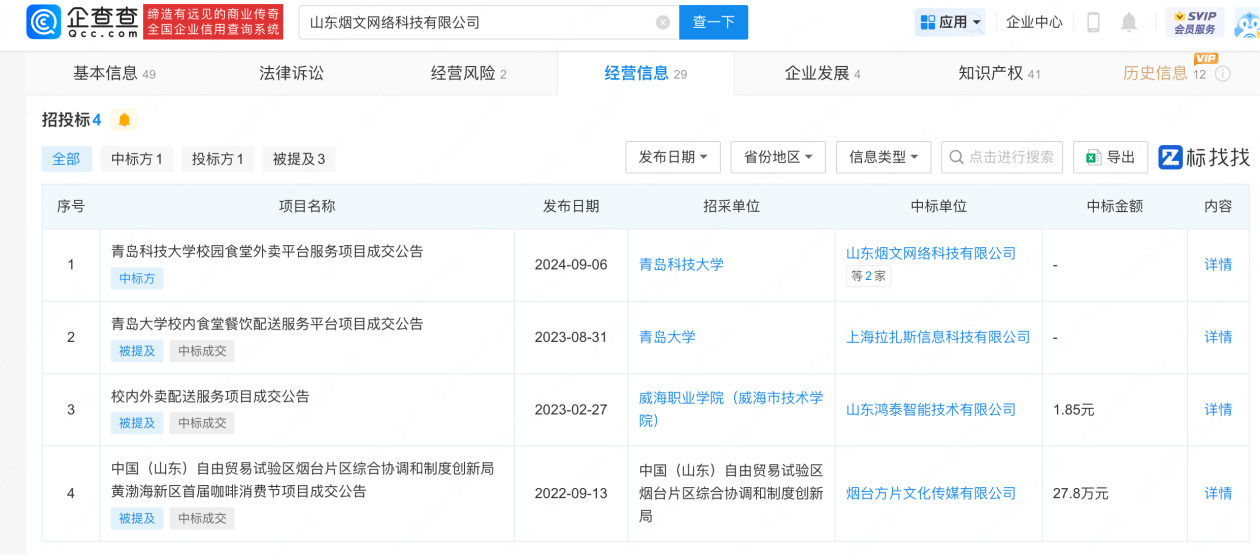This screenshot has width=1260, height=555.
Task: Click date 2023-02-27
Action: 571,409
